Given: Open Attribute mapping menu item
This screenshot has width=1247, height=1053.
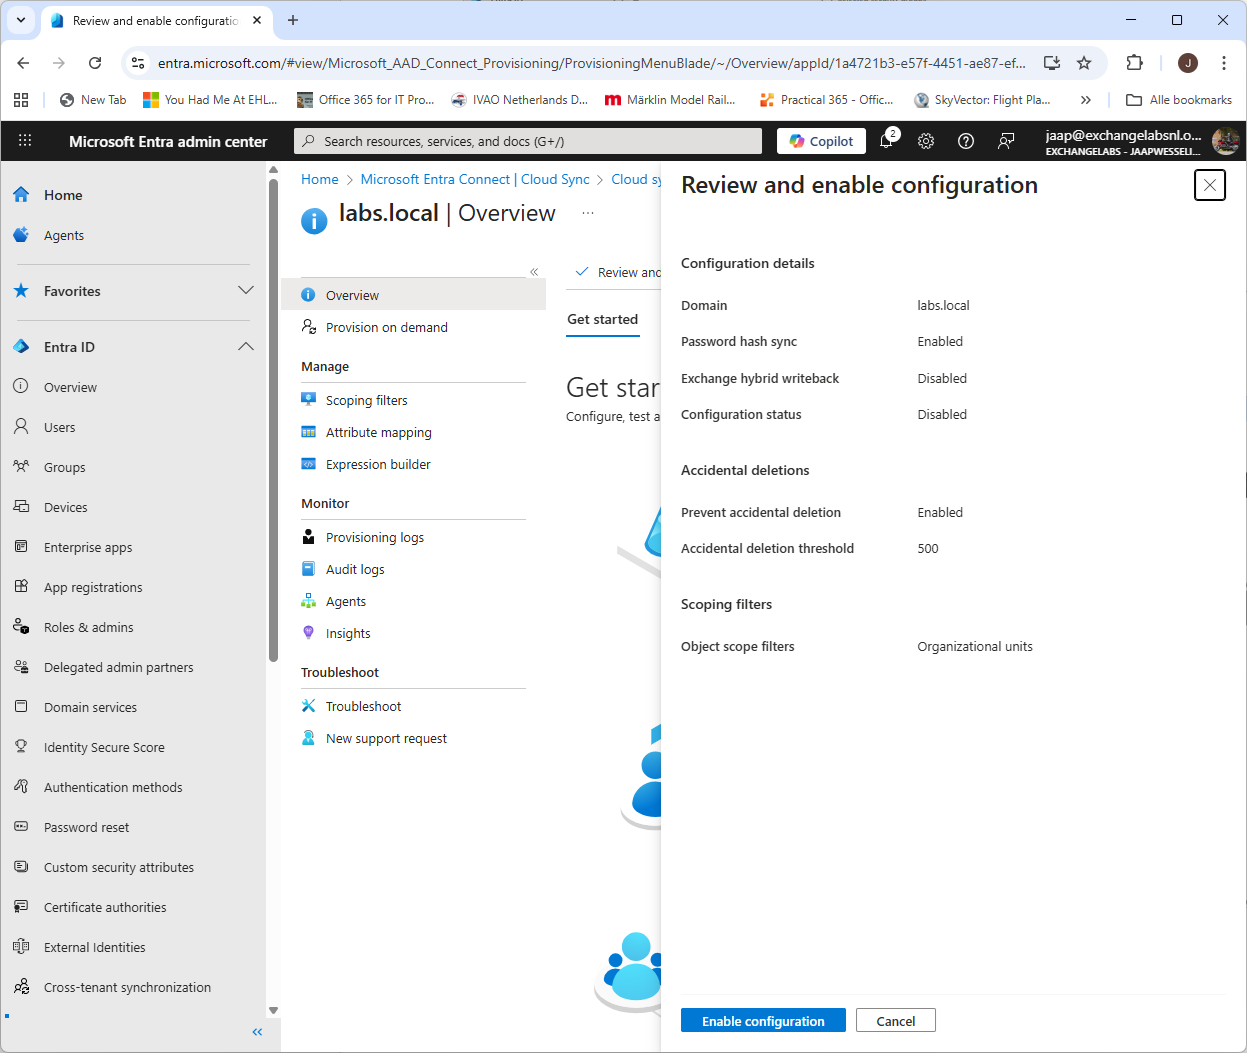Looking at the screenshot, I should click(x=378, y=432).
